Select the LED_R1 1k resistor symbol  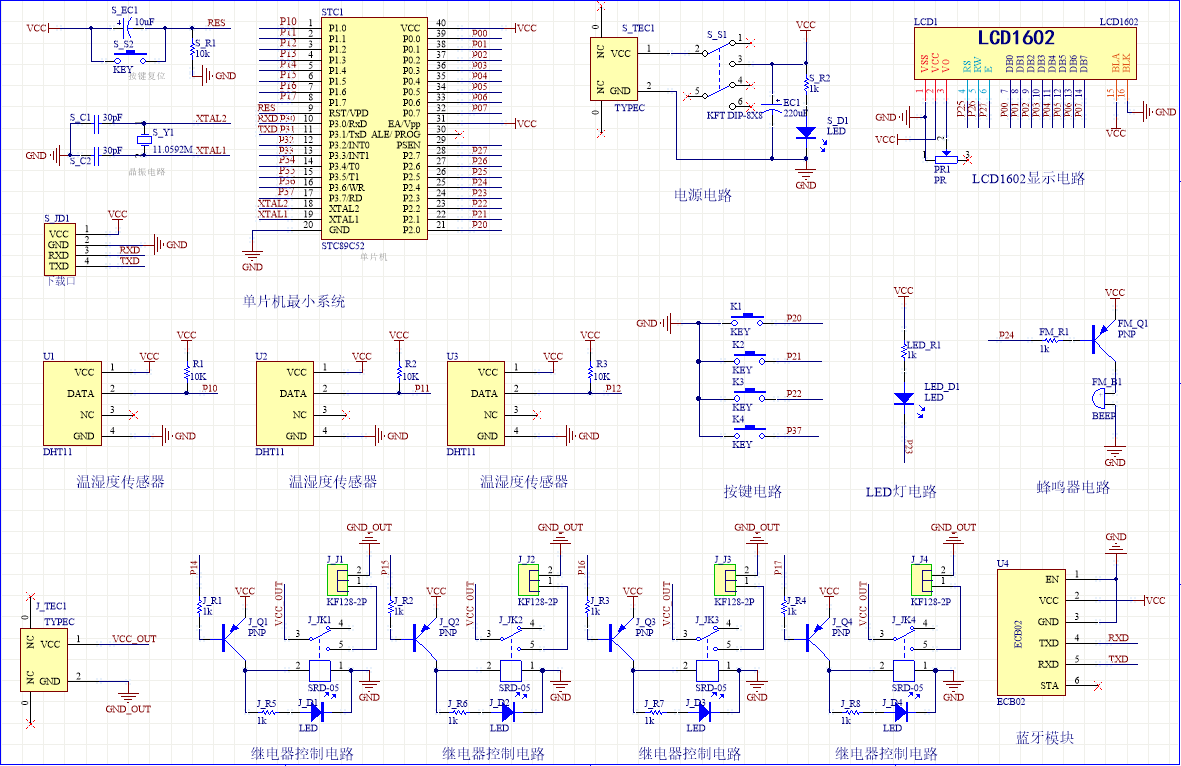904,350
